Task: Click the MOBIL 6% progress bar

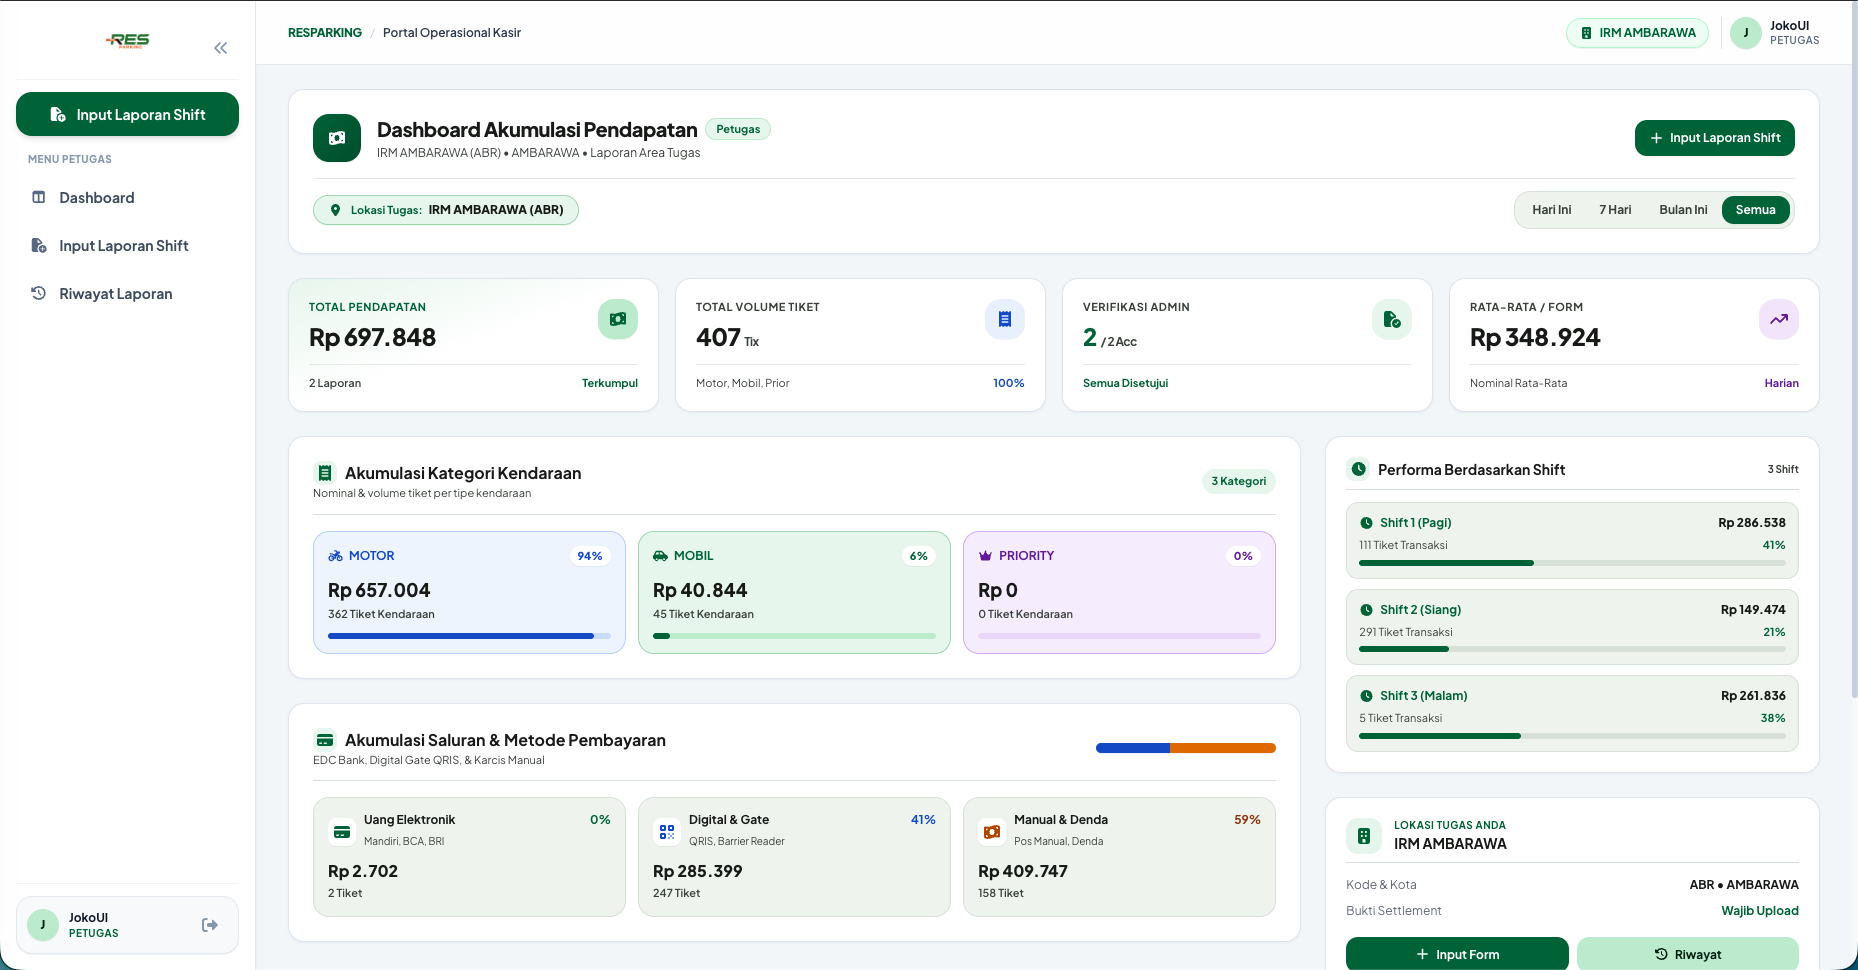Action: [794, 636]
